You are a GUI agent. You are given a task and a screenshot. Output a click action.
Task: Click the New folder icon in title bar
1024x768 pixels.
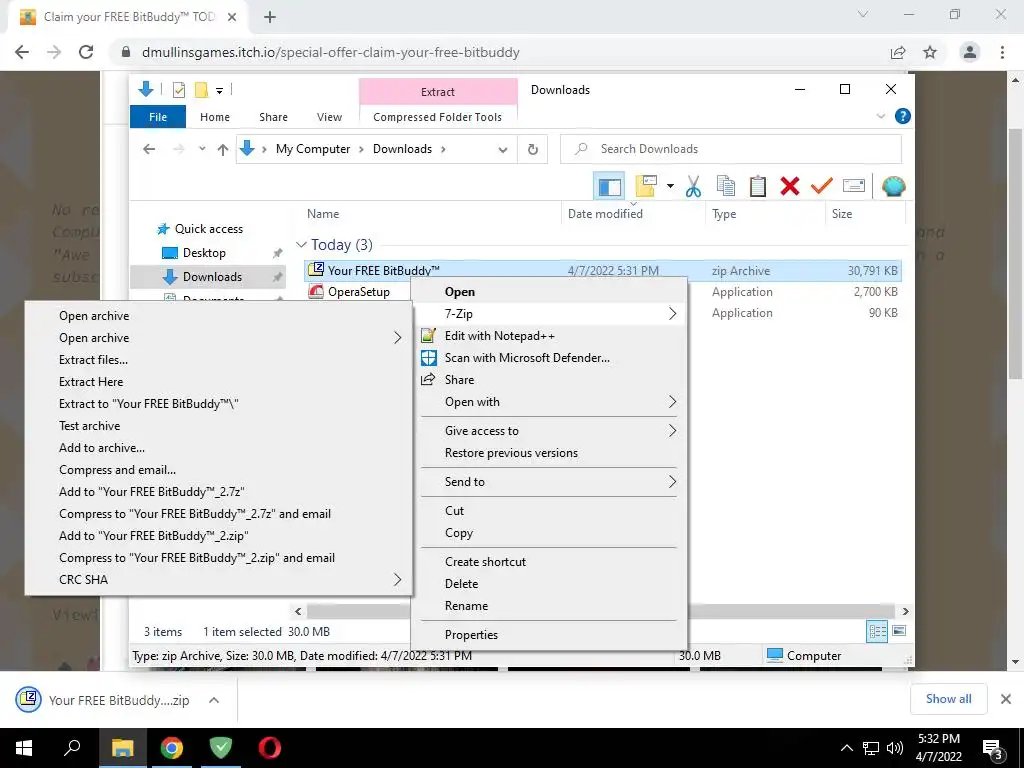click(201, 90)
